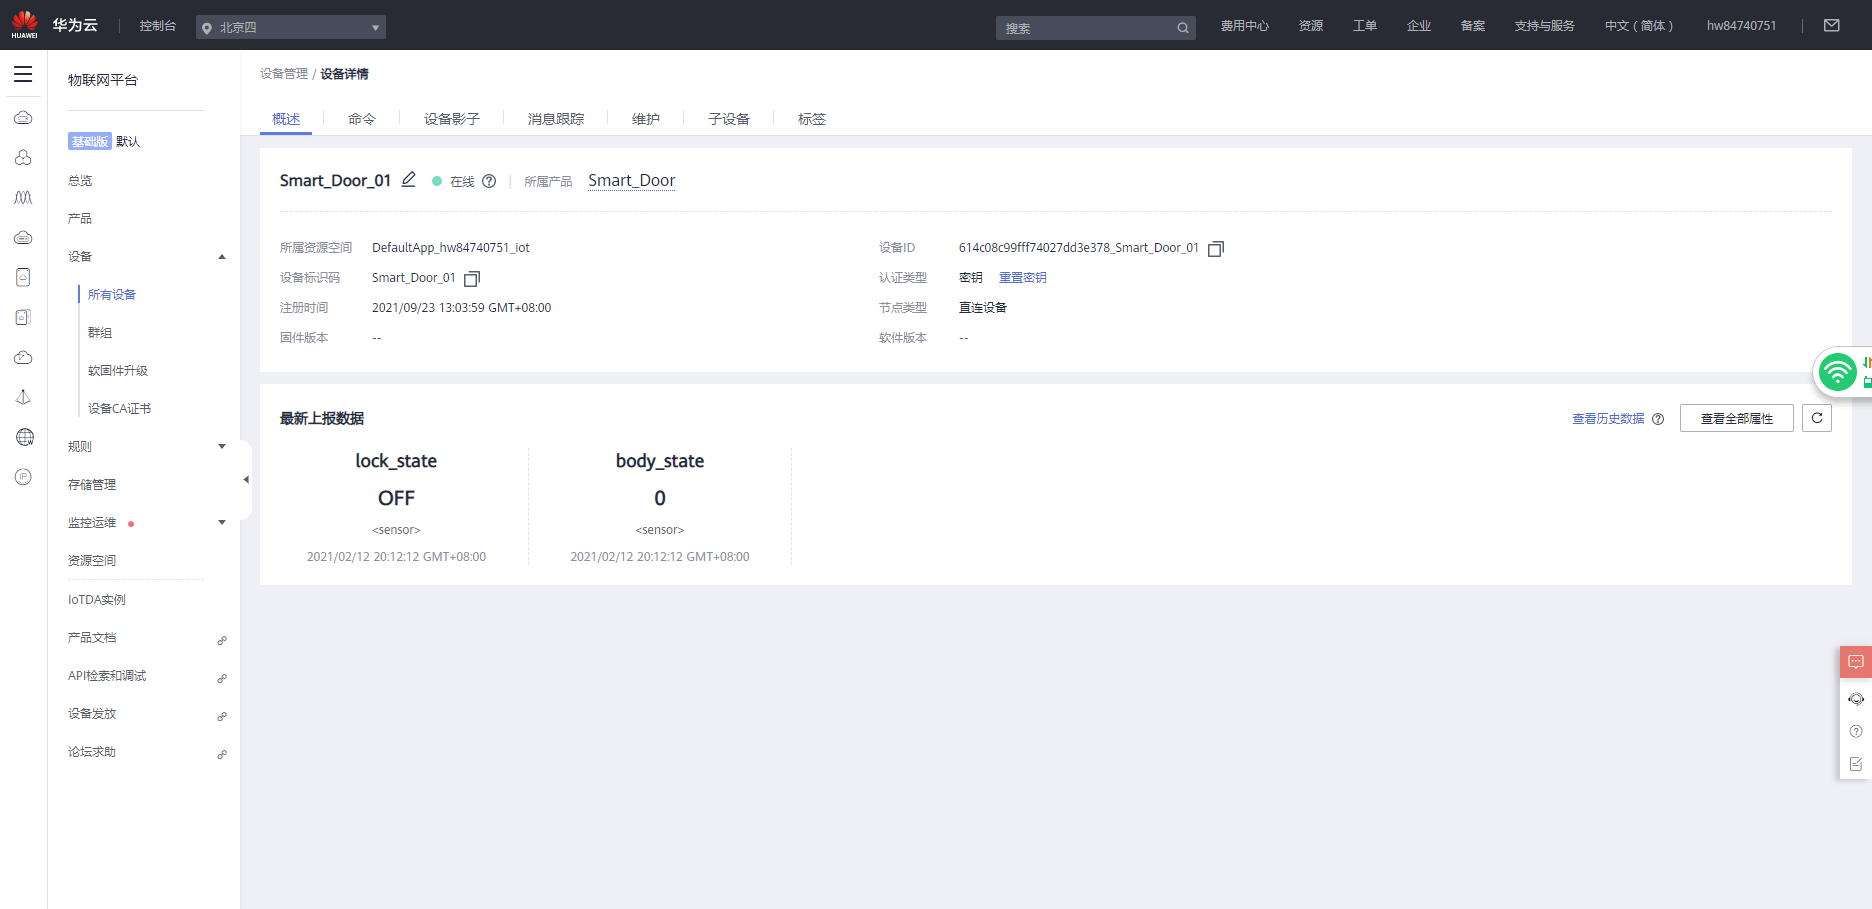
Task: Switch to the 消息跟踪 tab
Action: click(556, 119)
